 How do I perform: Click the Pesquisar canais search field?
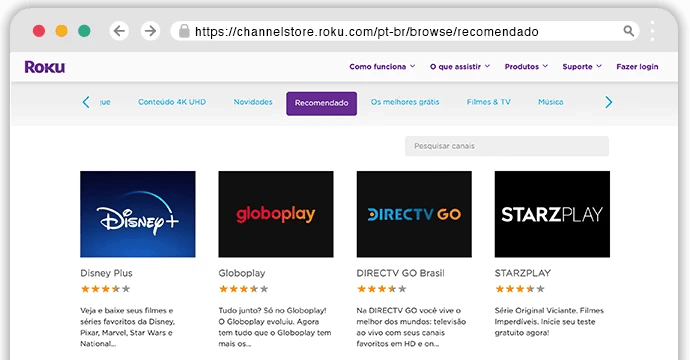coord(507,146)
